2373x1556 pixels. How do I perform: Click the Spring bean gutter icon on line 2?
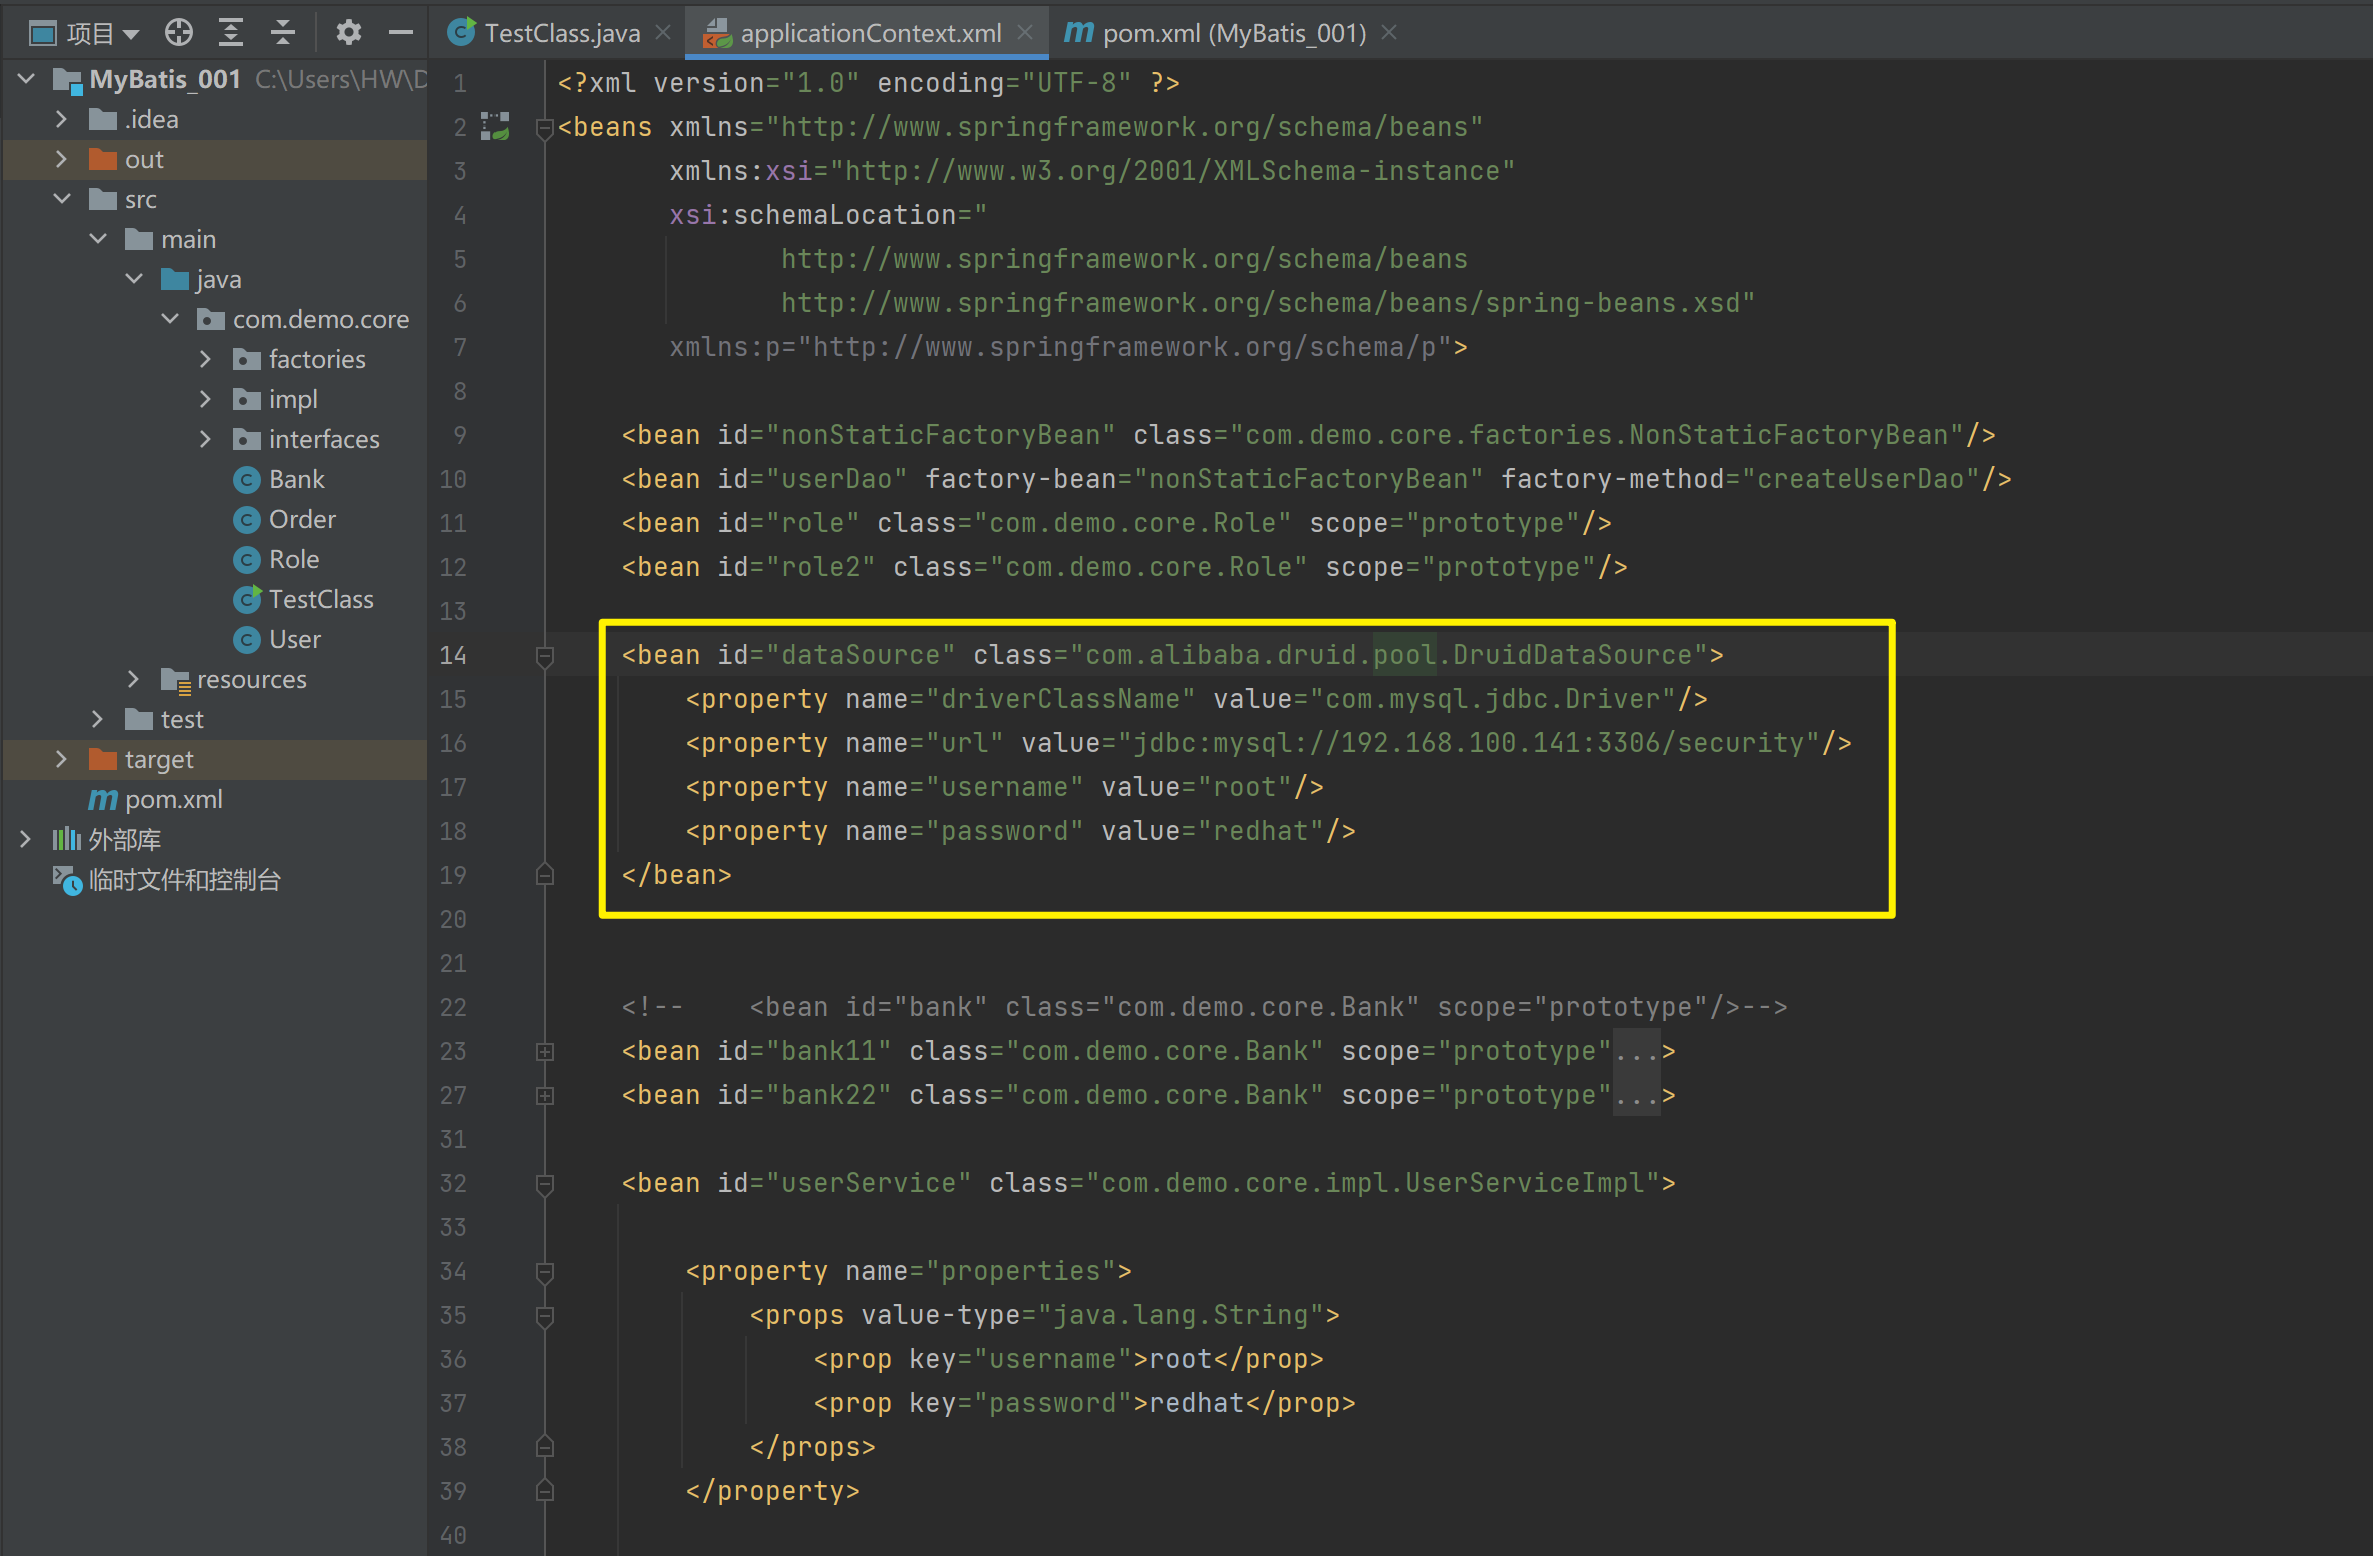pyautogui.click(x=495, y=126)
